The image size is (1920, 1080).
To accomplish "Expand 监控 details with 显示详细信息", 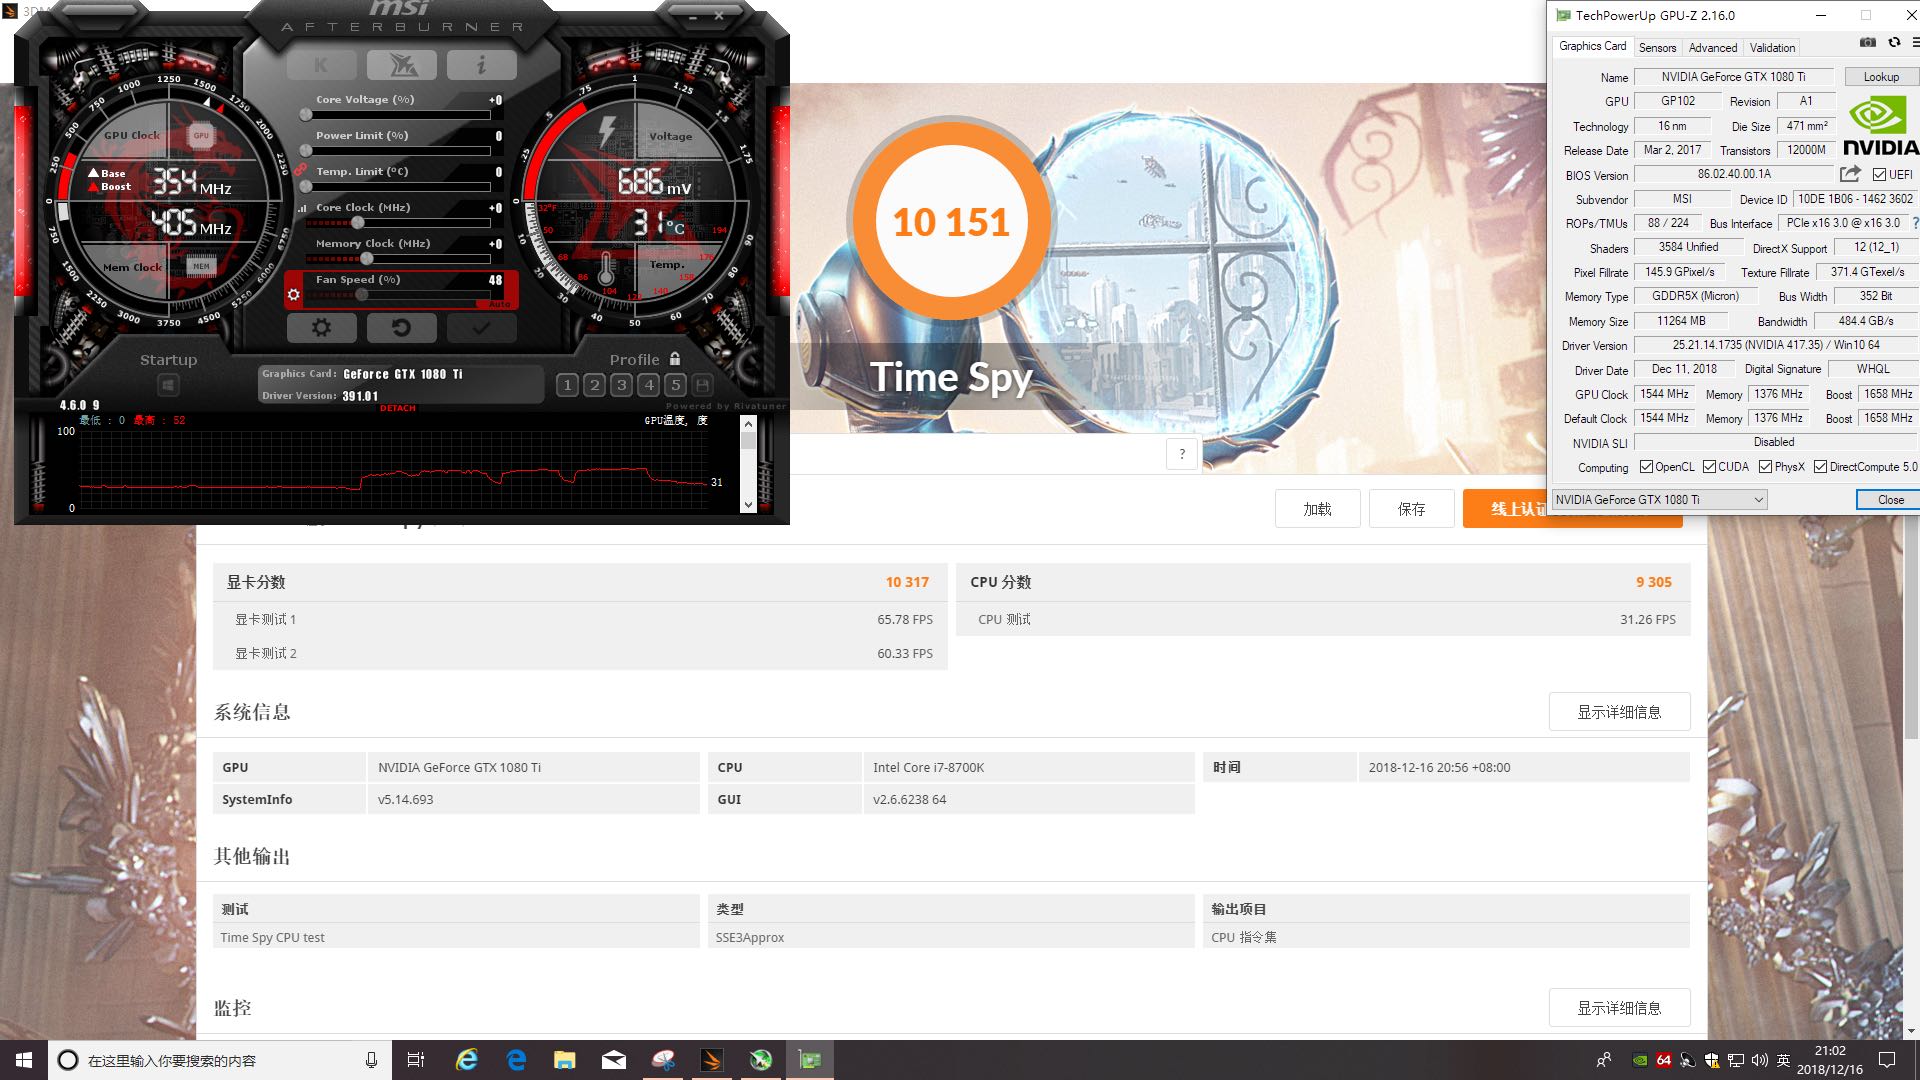I will pos(1619,1008).
